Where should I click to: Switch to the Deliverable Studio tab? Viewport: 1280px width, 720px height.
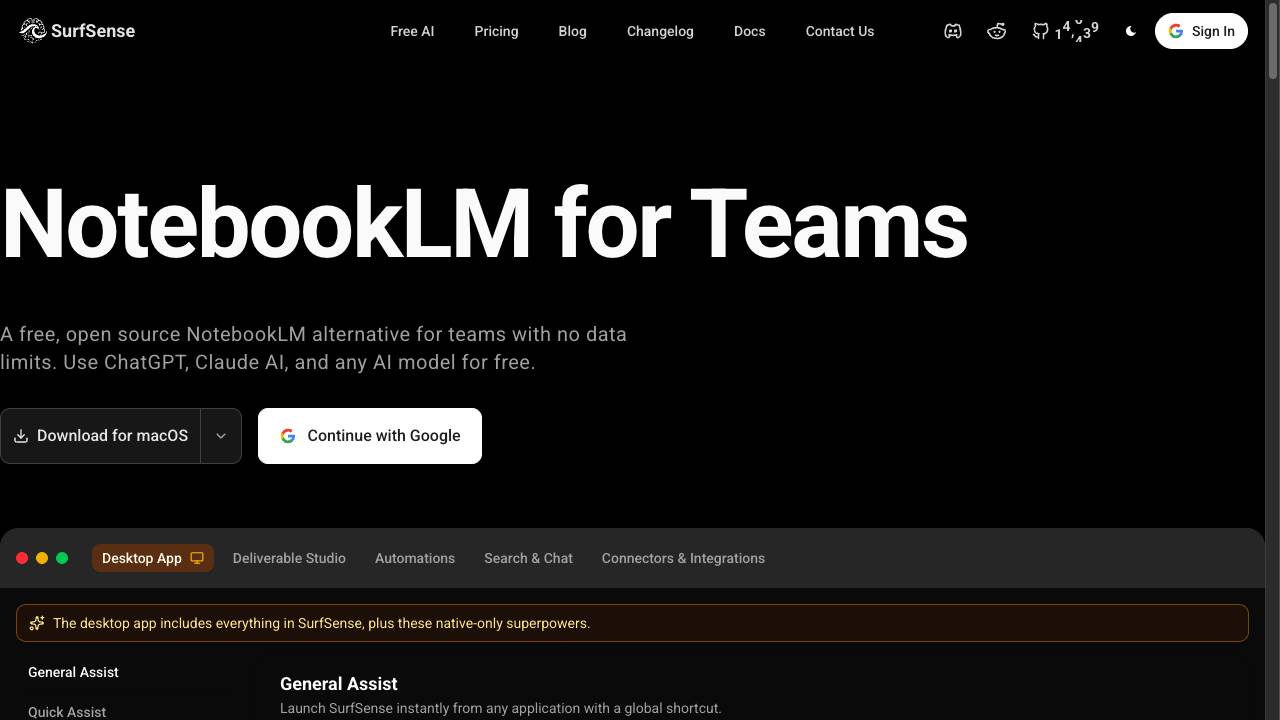(x=289, y=558)
